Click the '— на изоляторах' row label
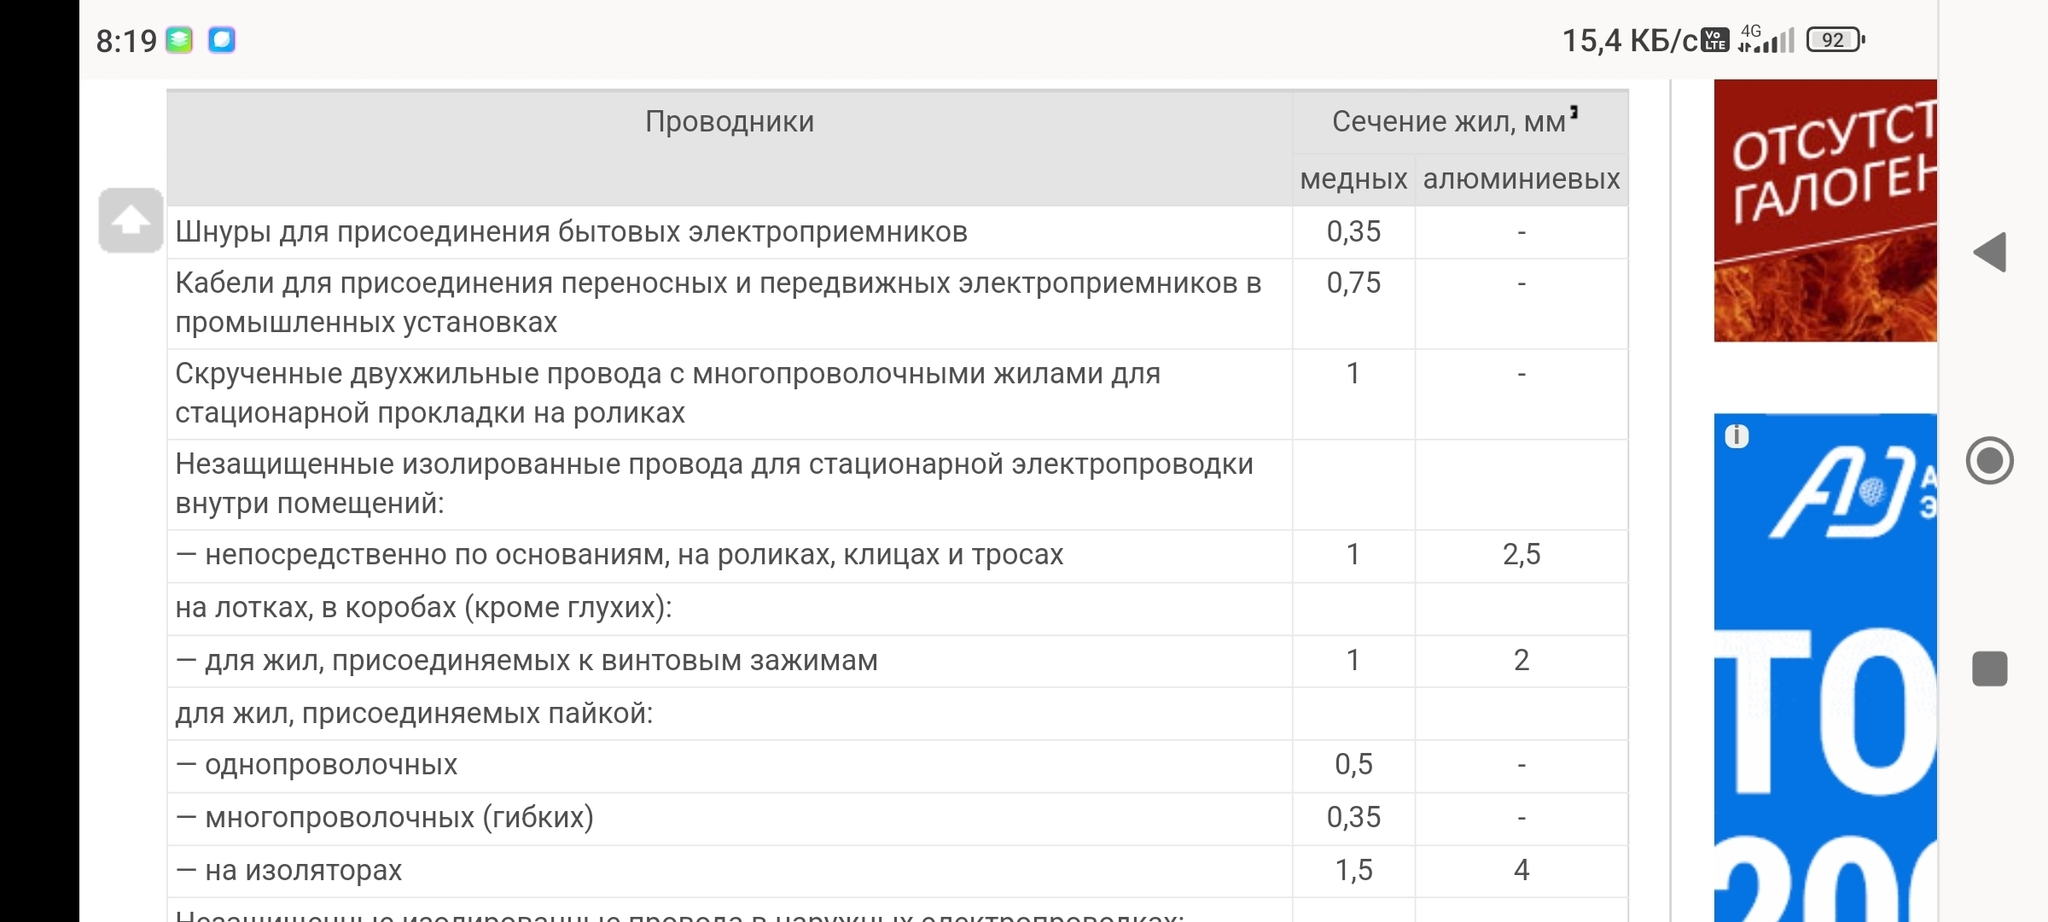The width and height of the screenshot is (2048, 922). click(x=289, y=870)
